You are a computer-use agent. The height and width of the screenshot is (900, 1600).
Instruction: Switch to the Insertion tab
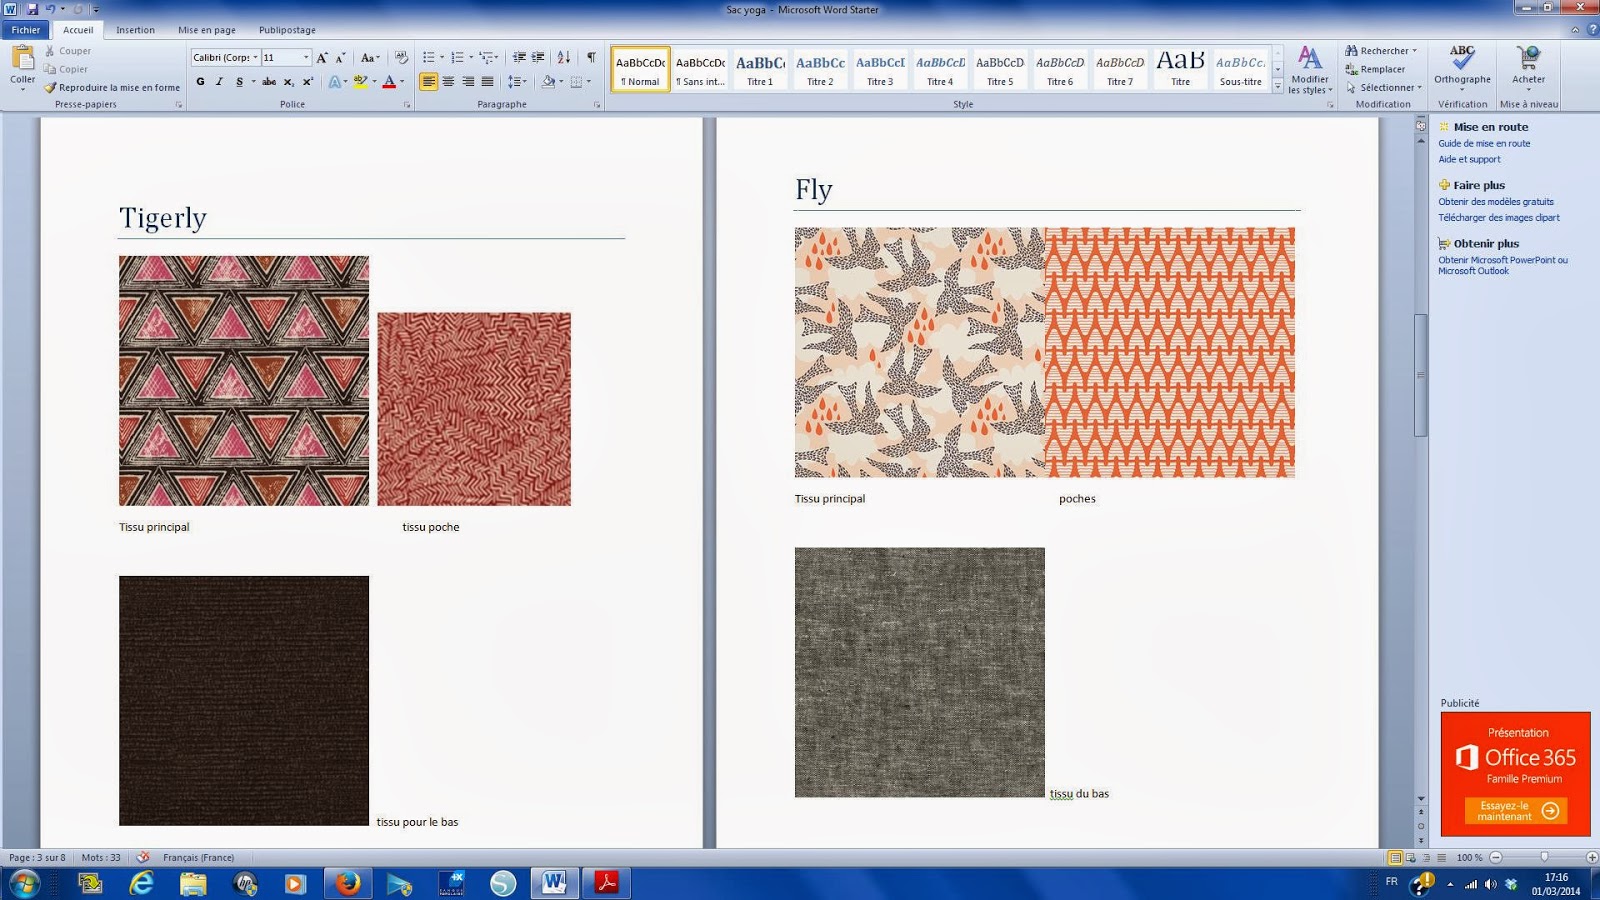[135, 30]
